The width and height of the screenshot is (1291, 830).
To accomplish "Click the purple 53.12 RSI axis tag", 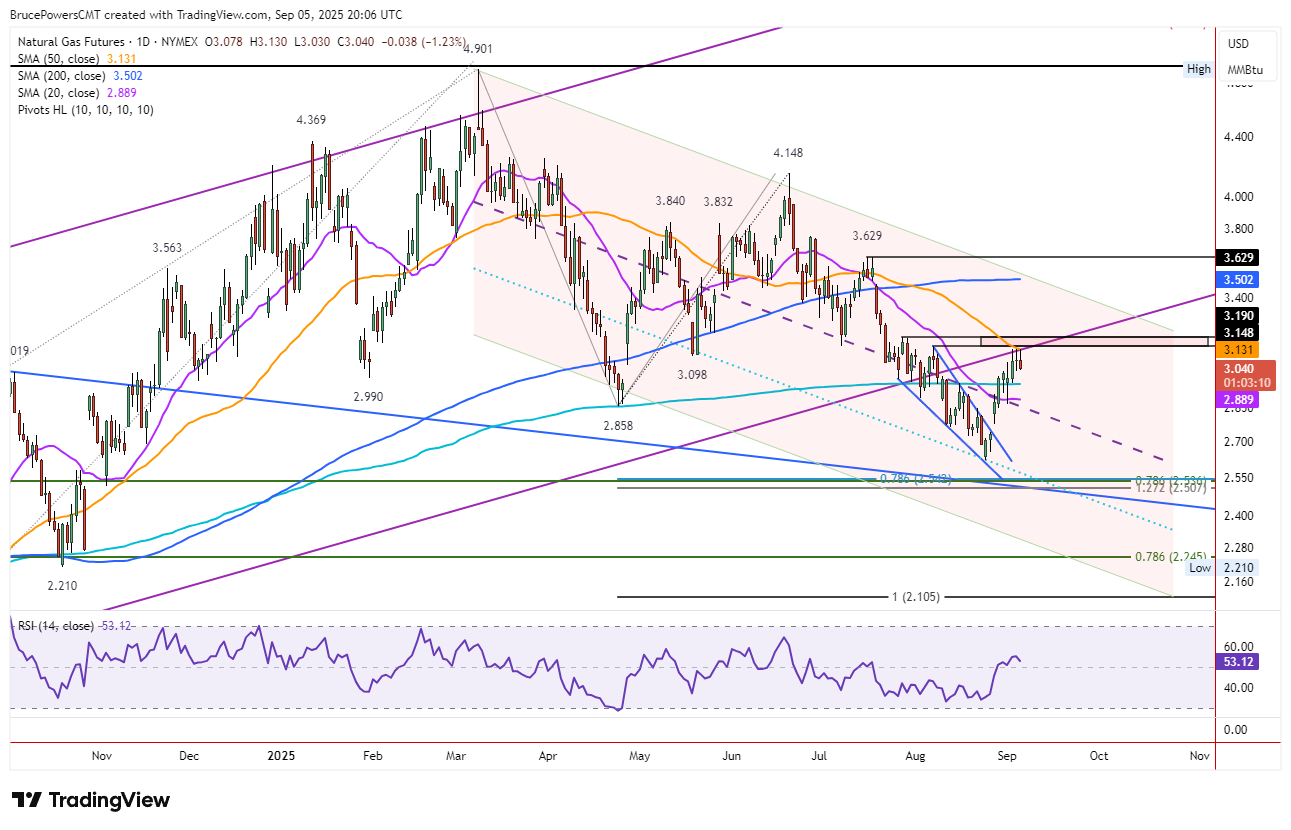I will tap(1238, 661).
